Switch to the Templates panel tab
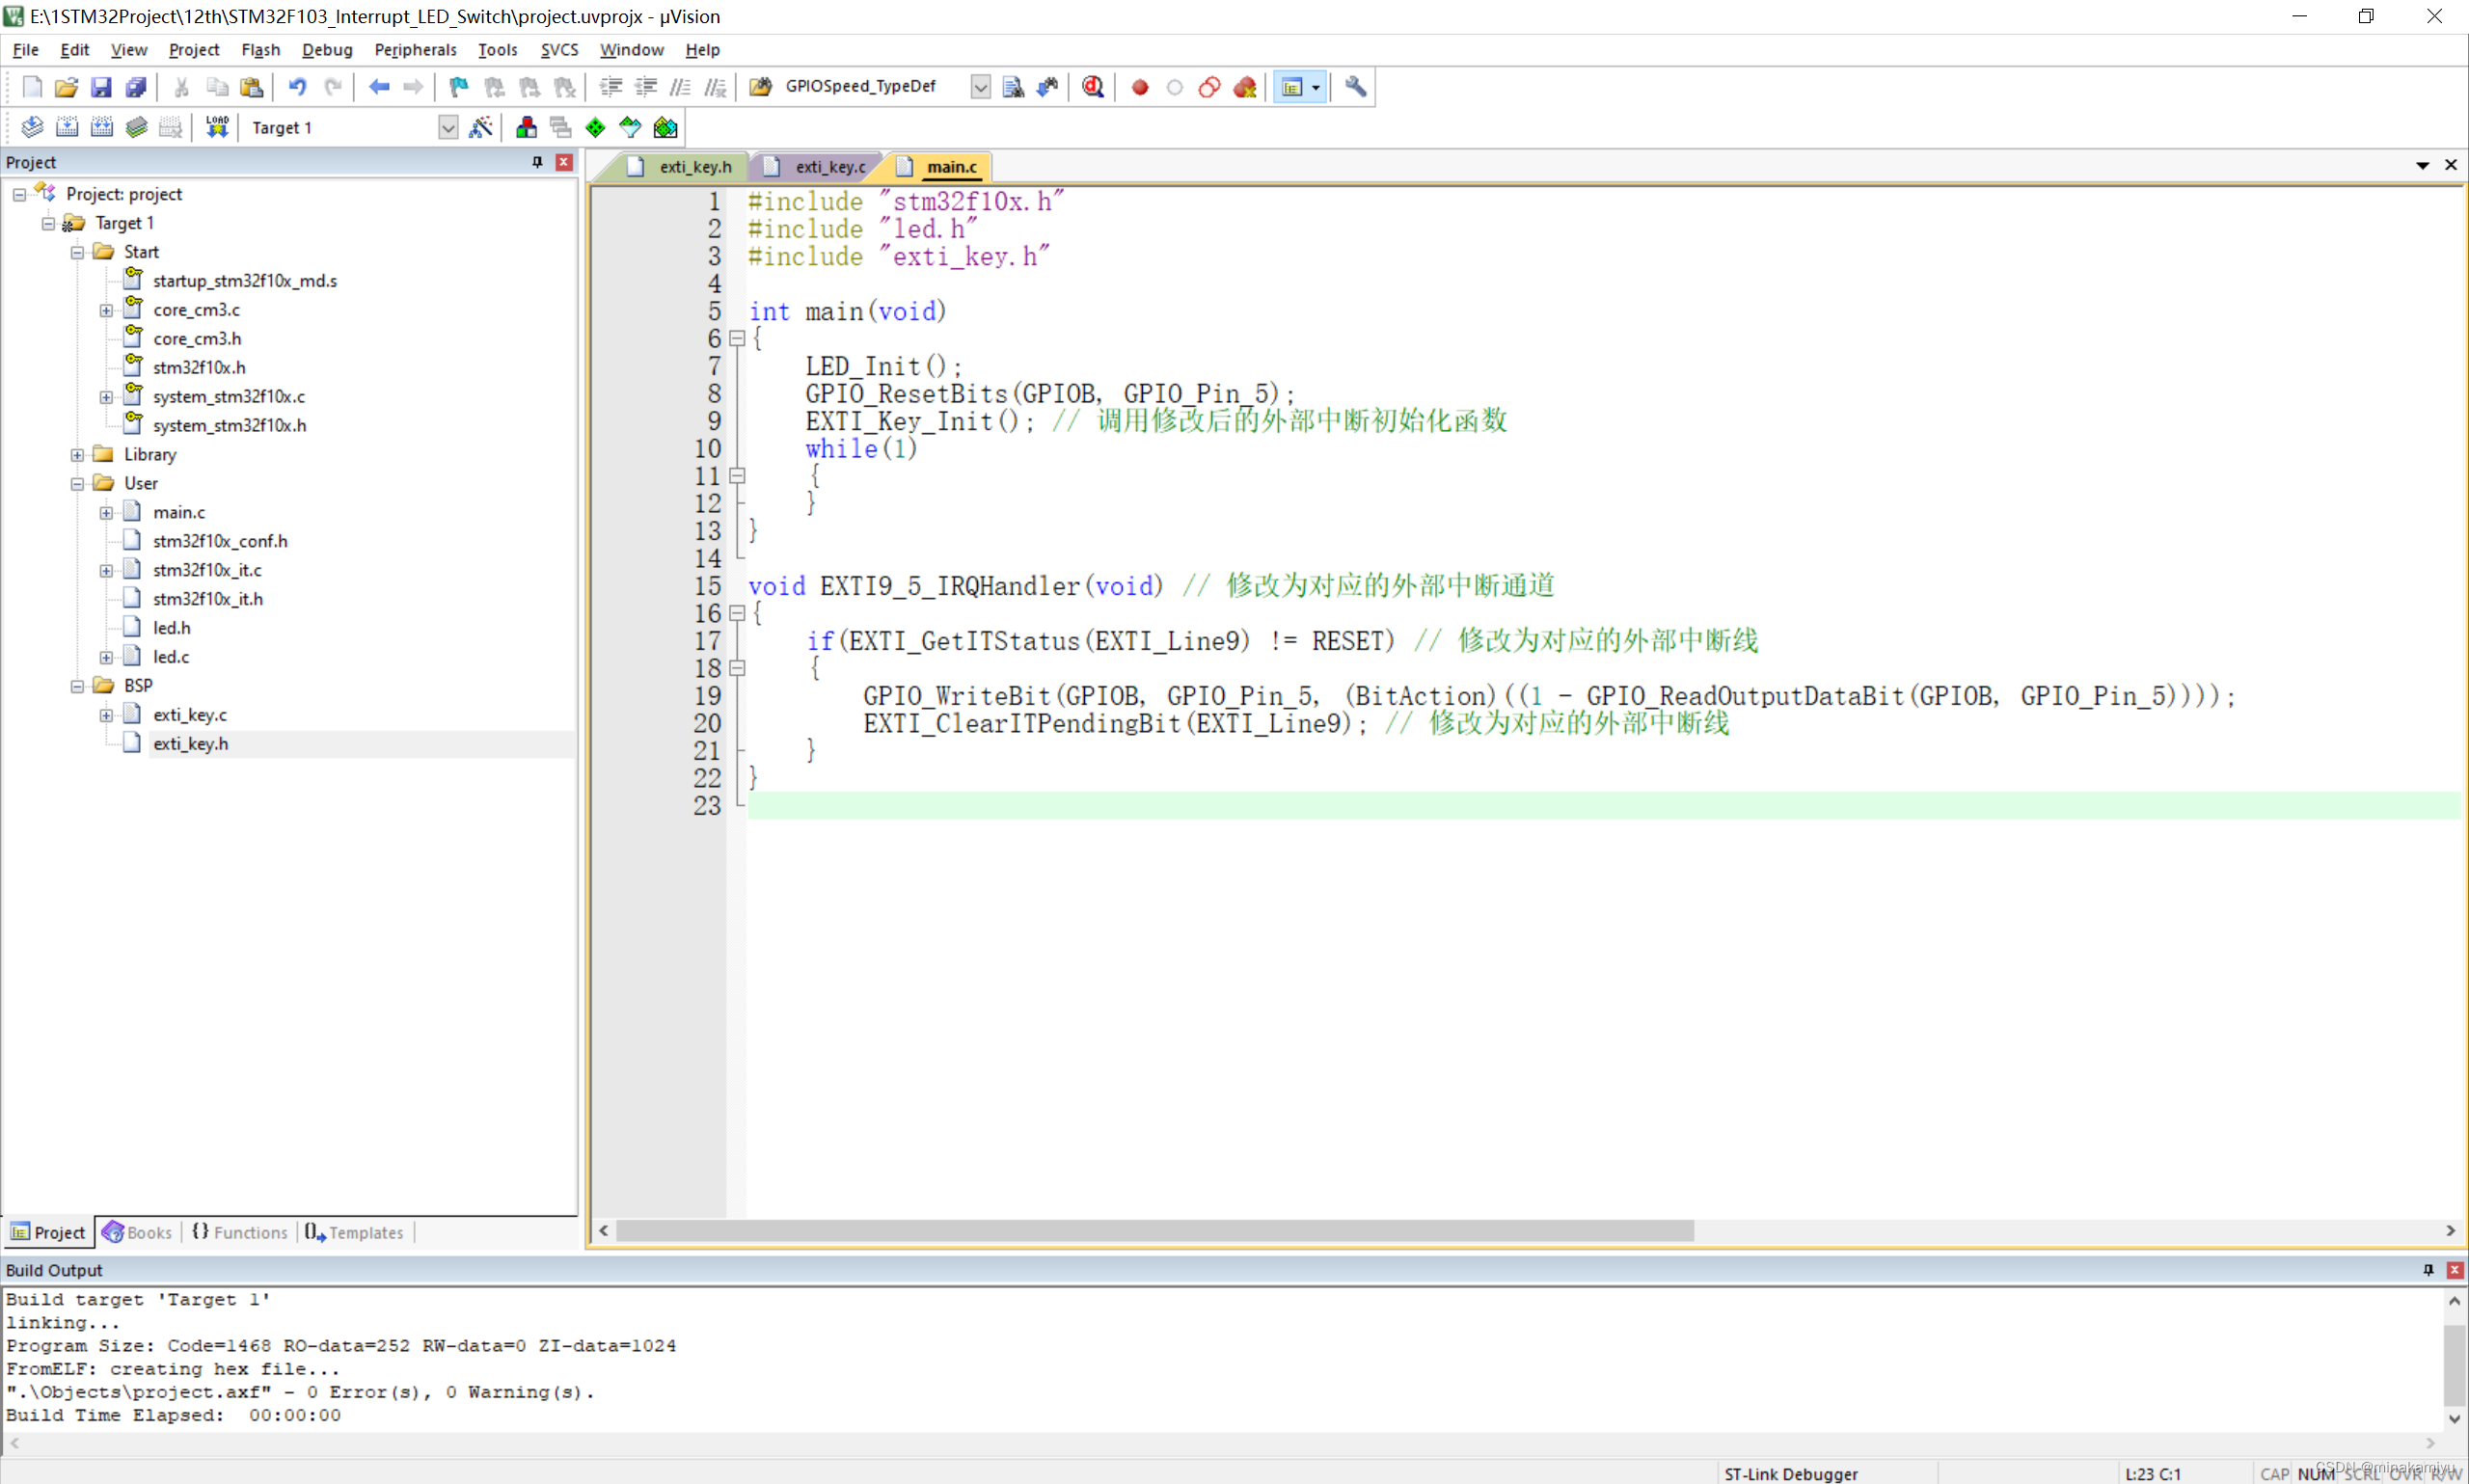Screen dimensions: 2469x1484 coord(355,1232)
